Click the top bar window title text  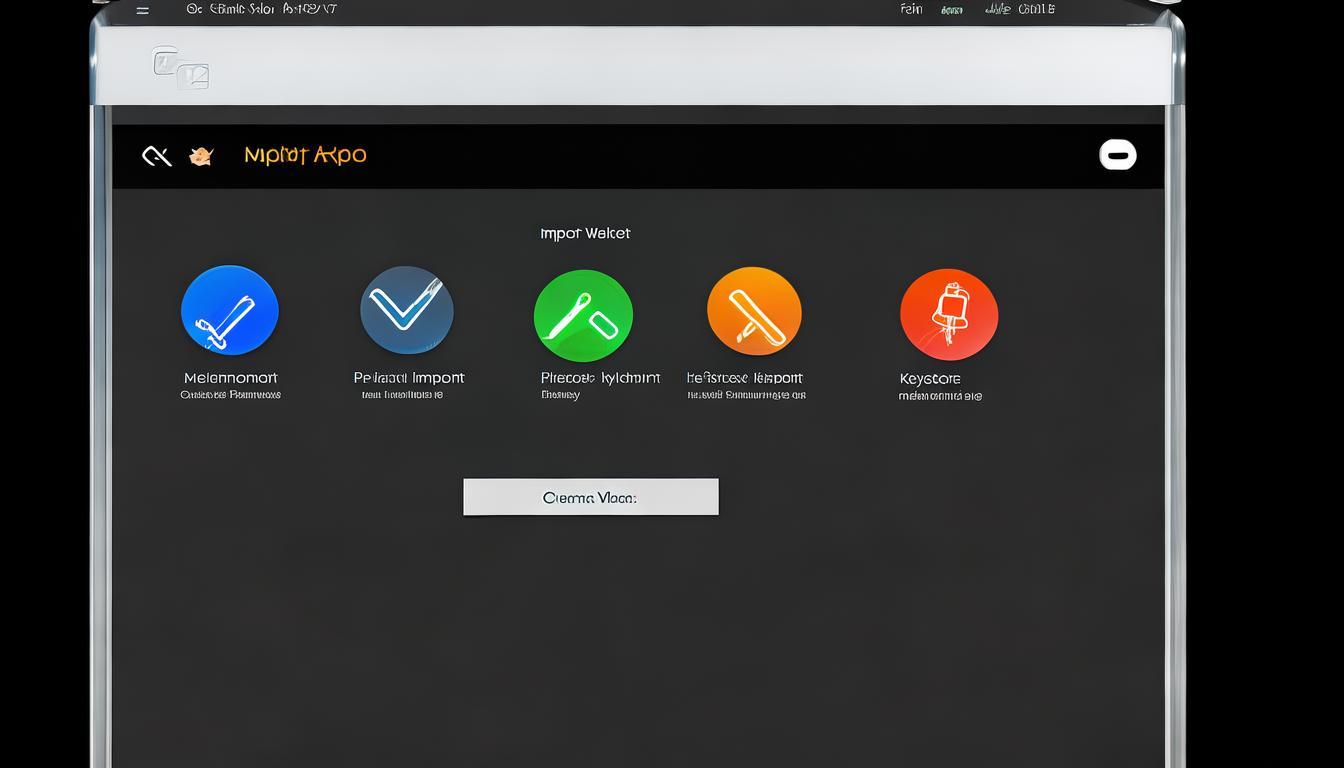(261, 9)
